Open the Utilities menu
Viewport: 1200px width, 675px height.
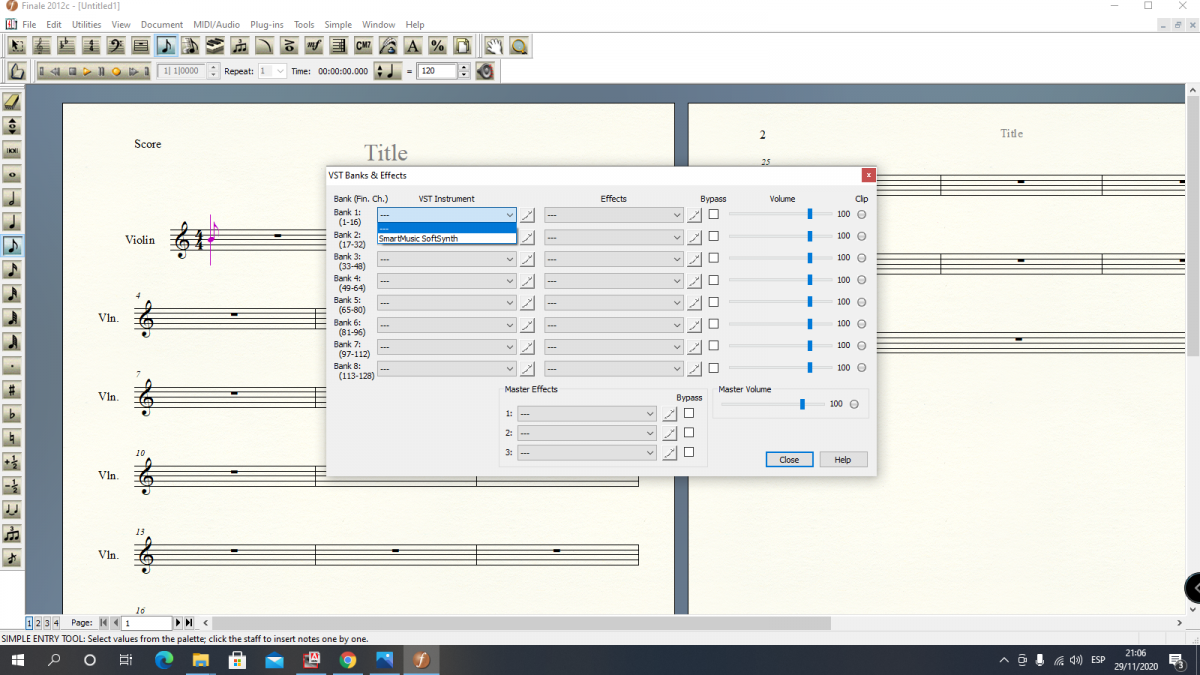coord(86,24)
